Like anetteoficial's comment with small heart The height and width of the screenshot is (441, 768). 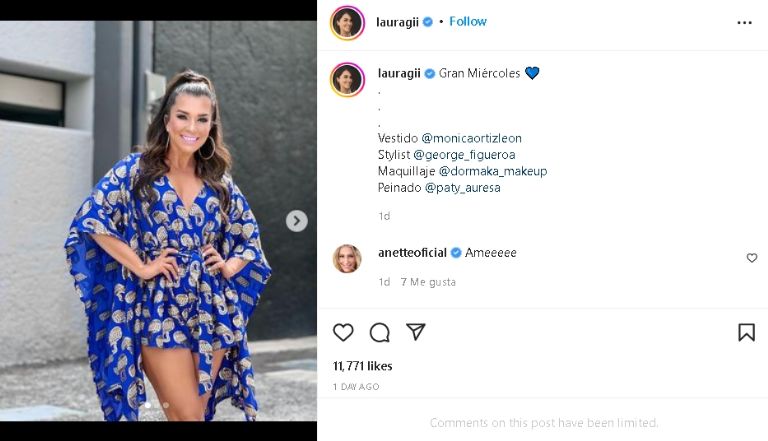tap(752, 258)
